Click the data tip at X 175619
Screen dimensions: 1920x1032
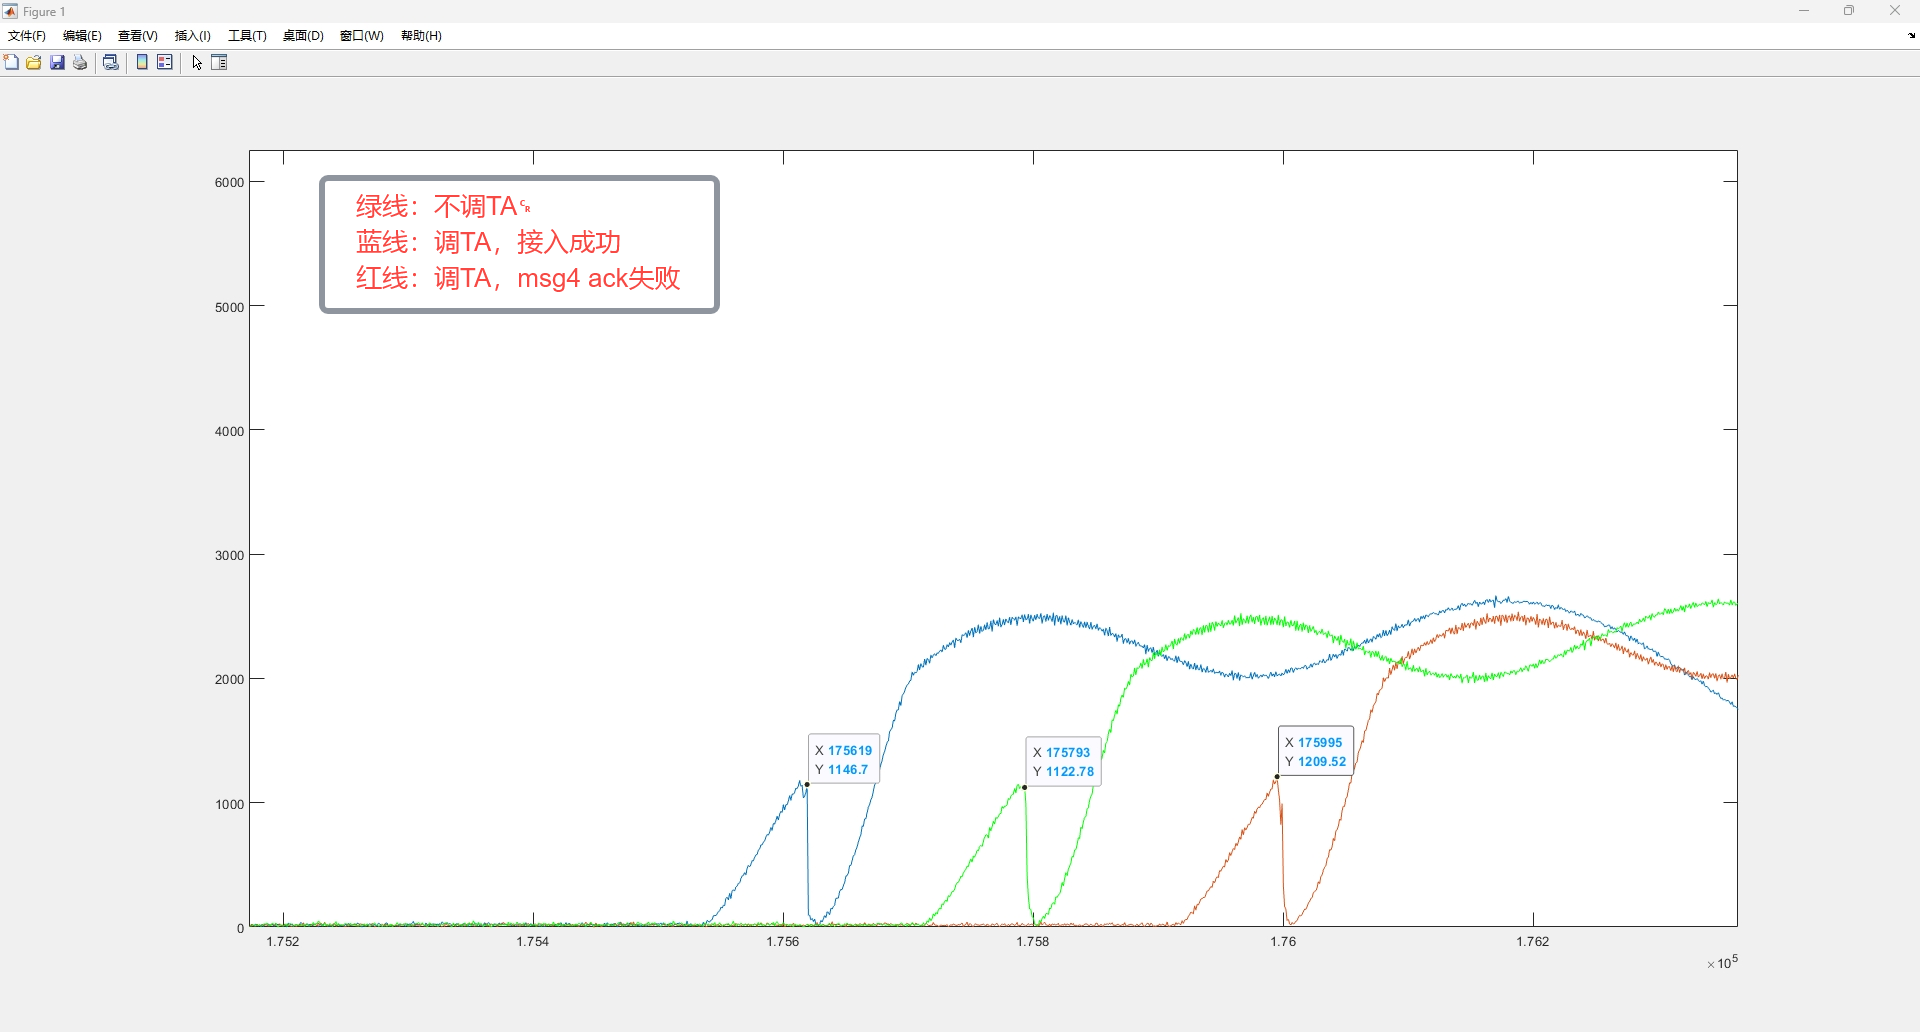(844, 760)
